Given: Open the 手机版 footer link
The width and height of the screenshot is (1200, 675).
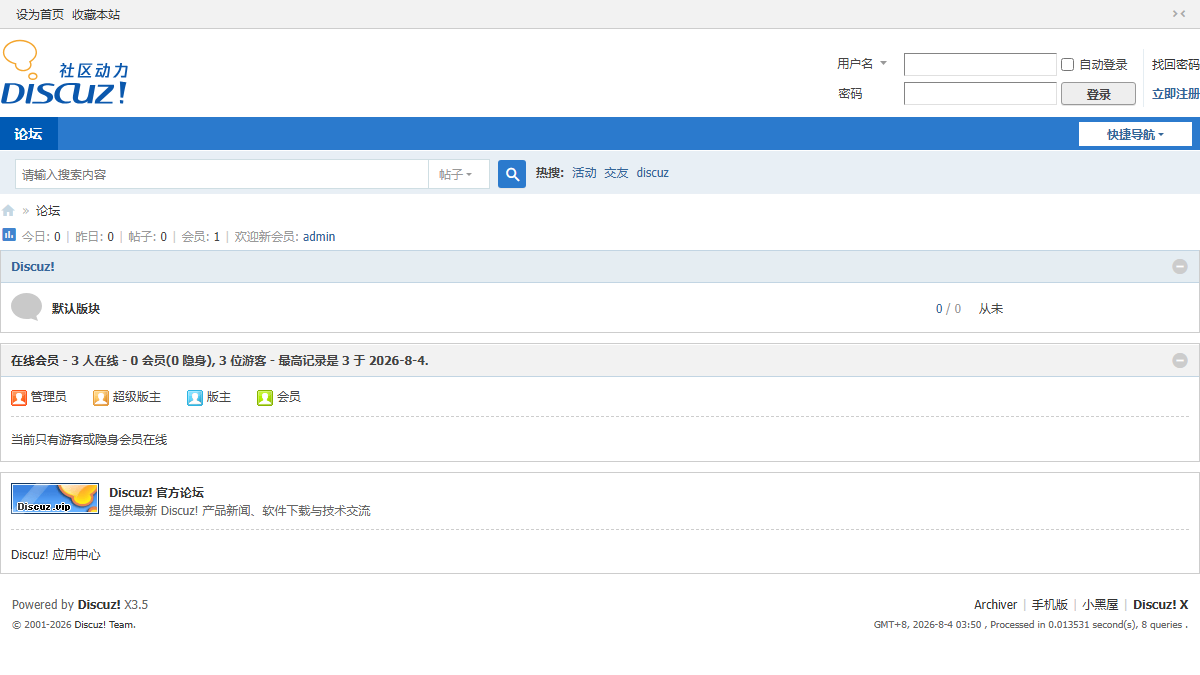Looking at the screenshot, I should tap(1050, 605).
